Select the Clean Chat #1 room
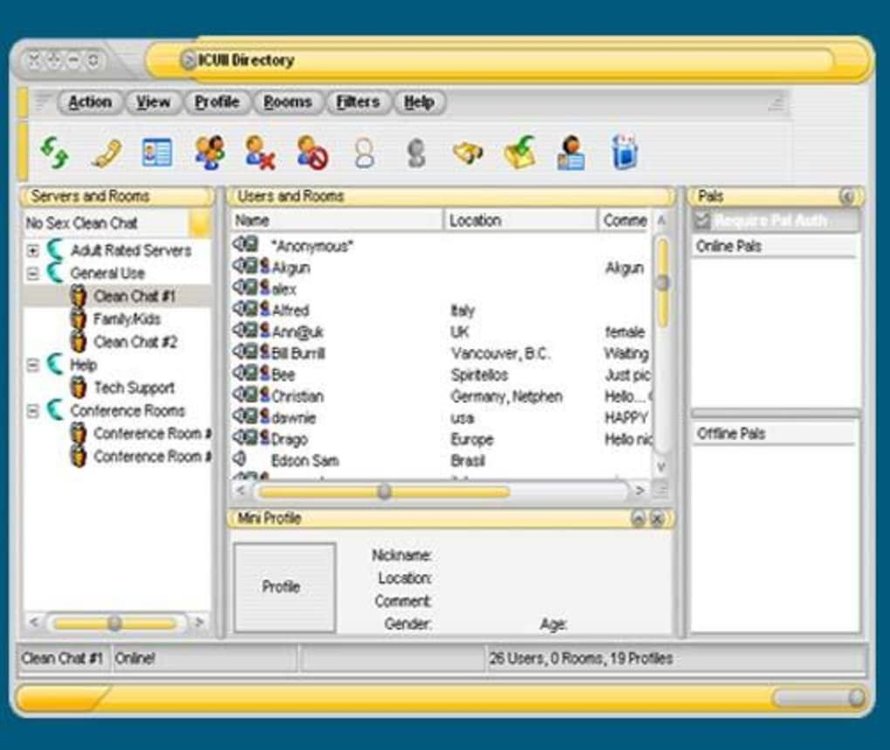The image size is (890, 750). click(135, 296)
